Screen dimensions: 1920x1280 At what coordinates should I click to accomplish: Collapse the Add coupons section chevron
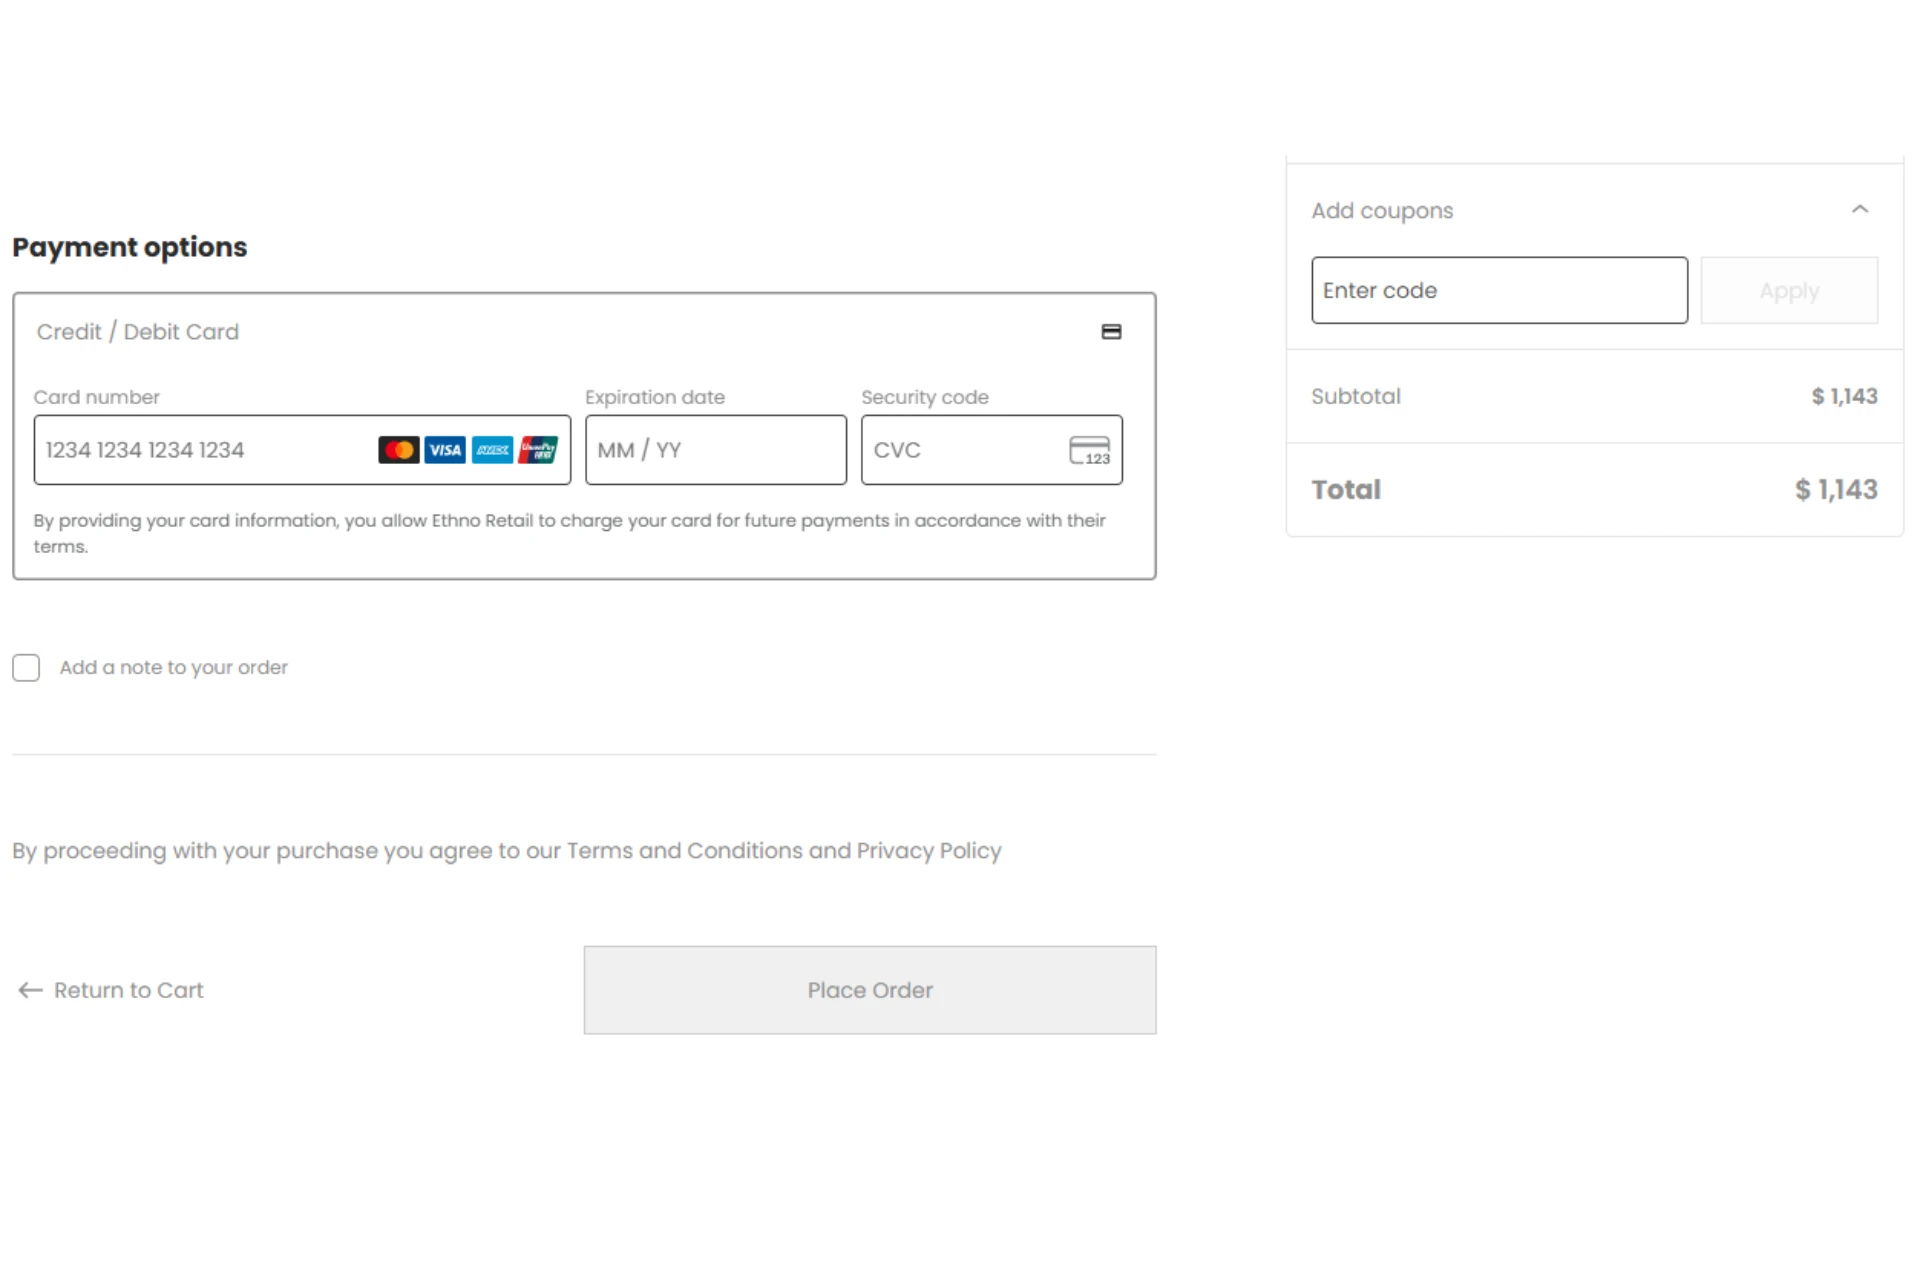pos(1859,210)
